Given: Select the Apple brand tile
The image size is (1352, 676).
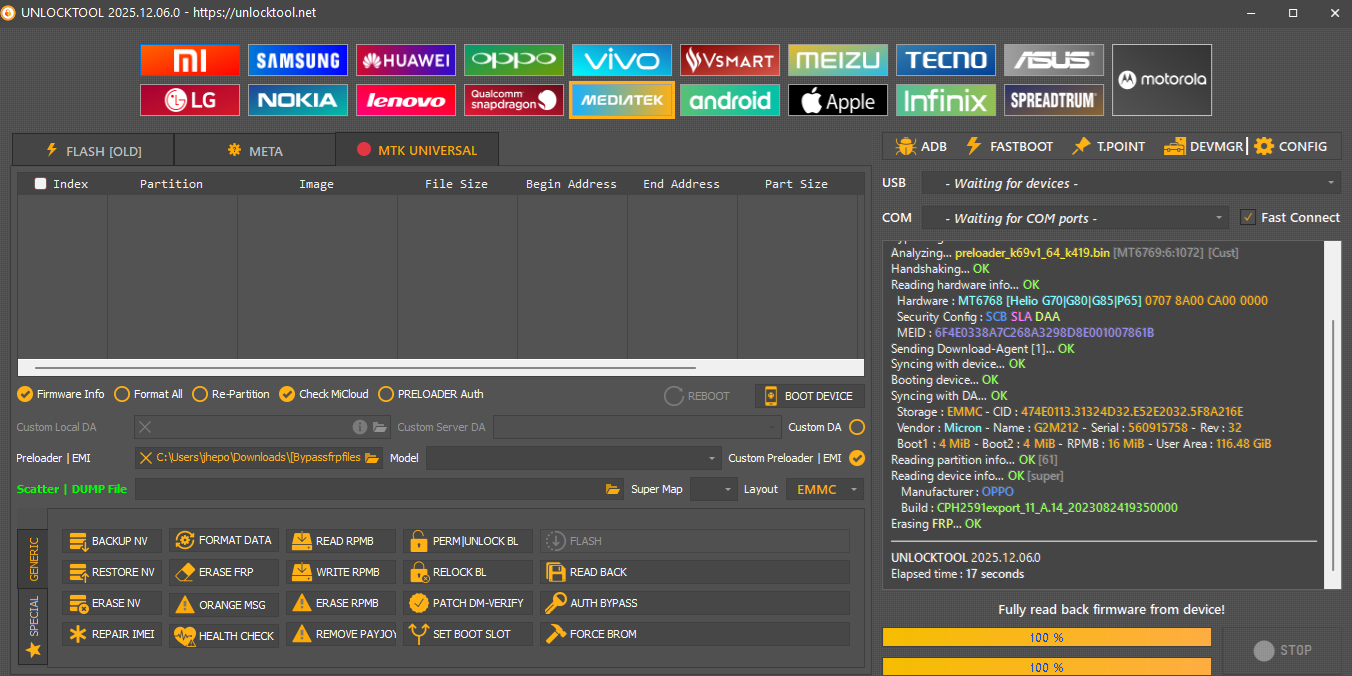Looking at the screenshot, I should pyautogui.click(x=838, y=100).
